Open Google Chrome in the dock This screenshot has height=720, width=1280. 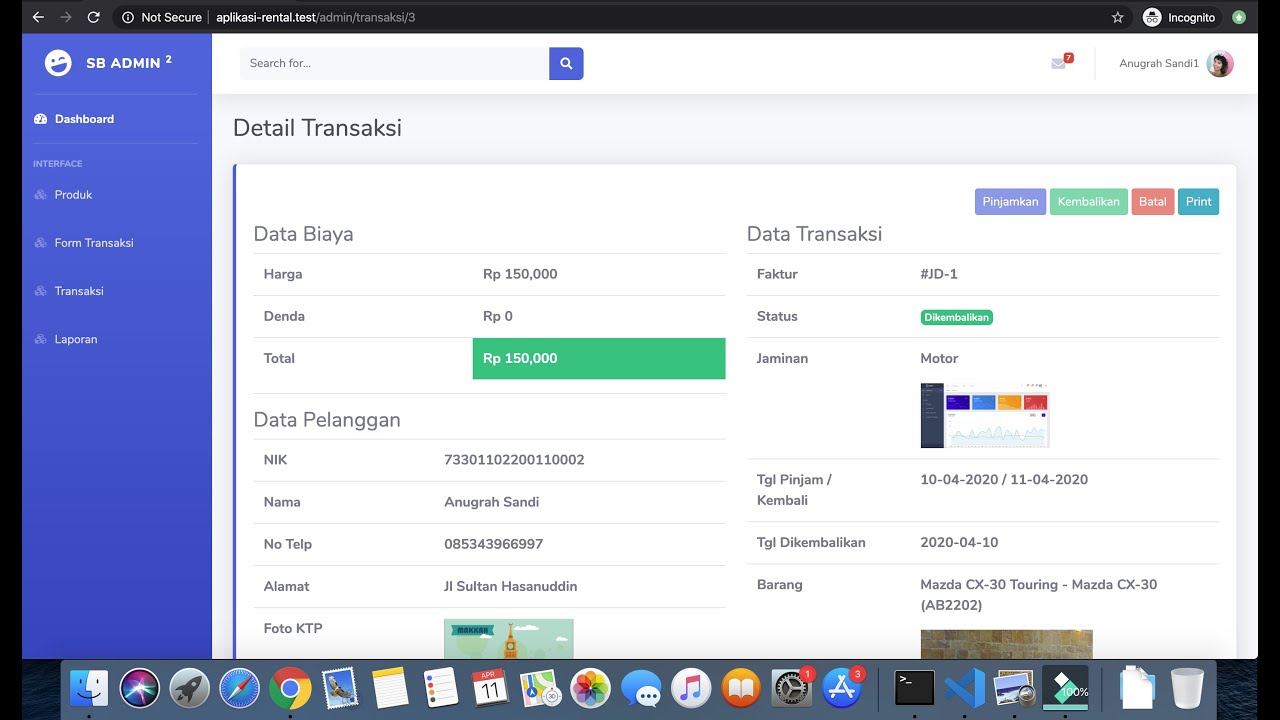coord(290,688)
